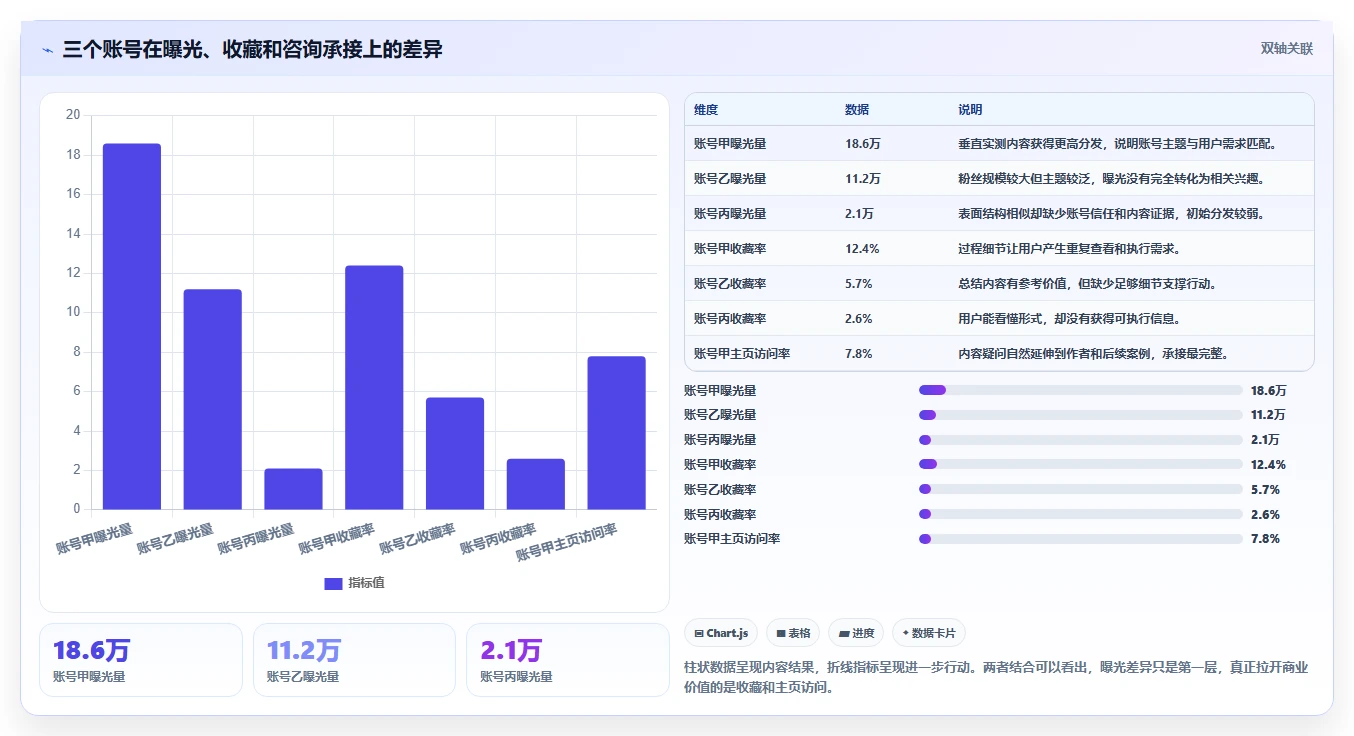Click the 账号丙收藏率 progress bar
This screenshot has width=1354, height=736.
(1080, 514)
